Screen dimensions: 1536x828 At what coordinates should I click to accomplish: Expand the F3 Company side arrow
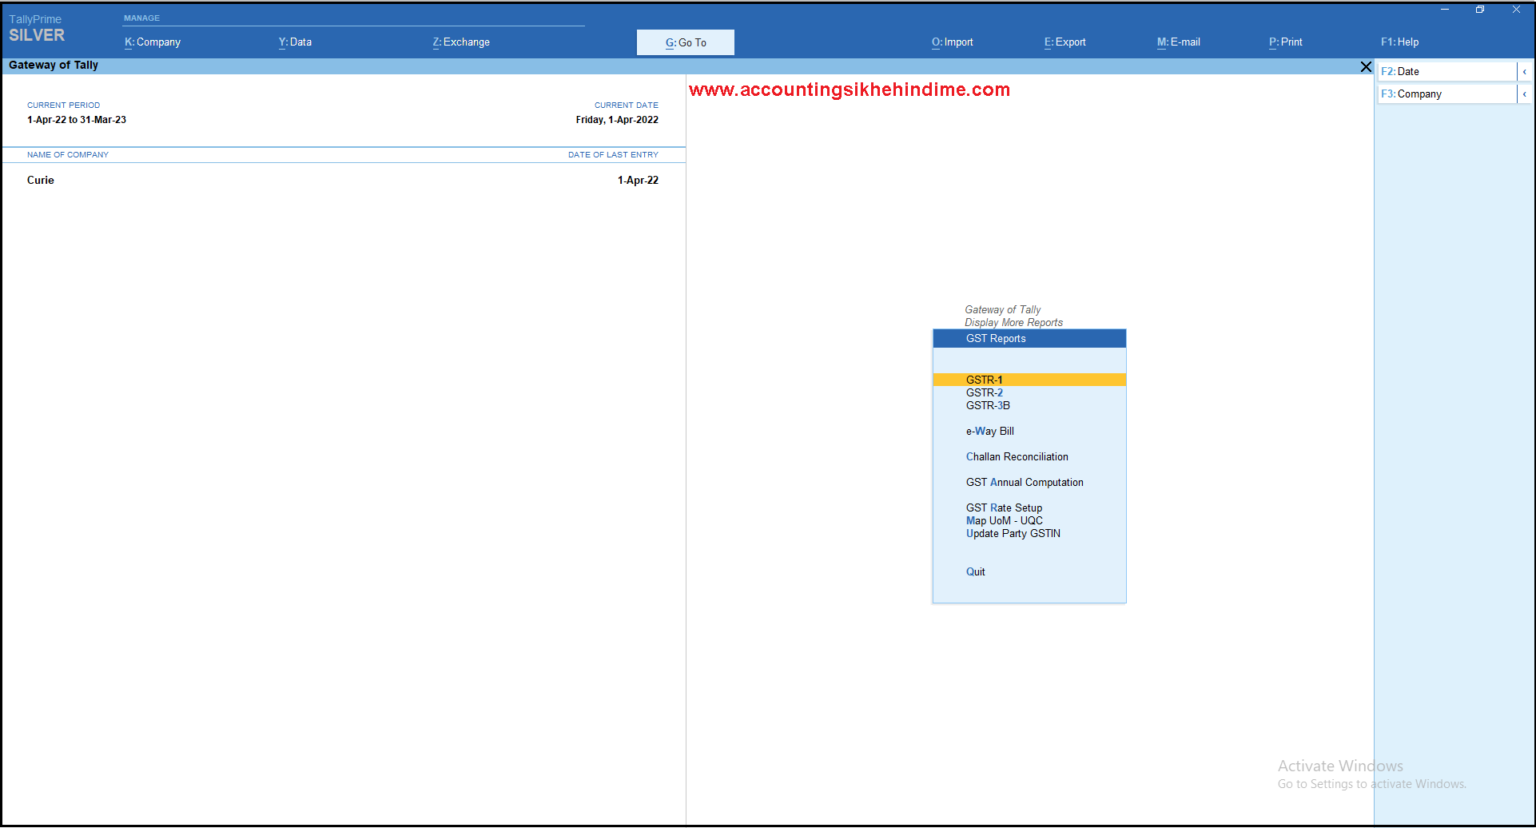pyautogui.click(x=1524, y=94)
